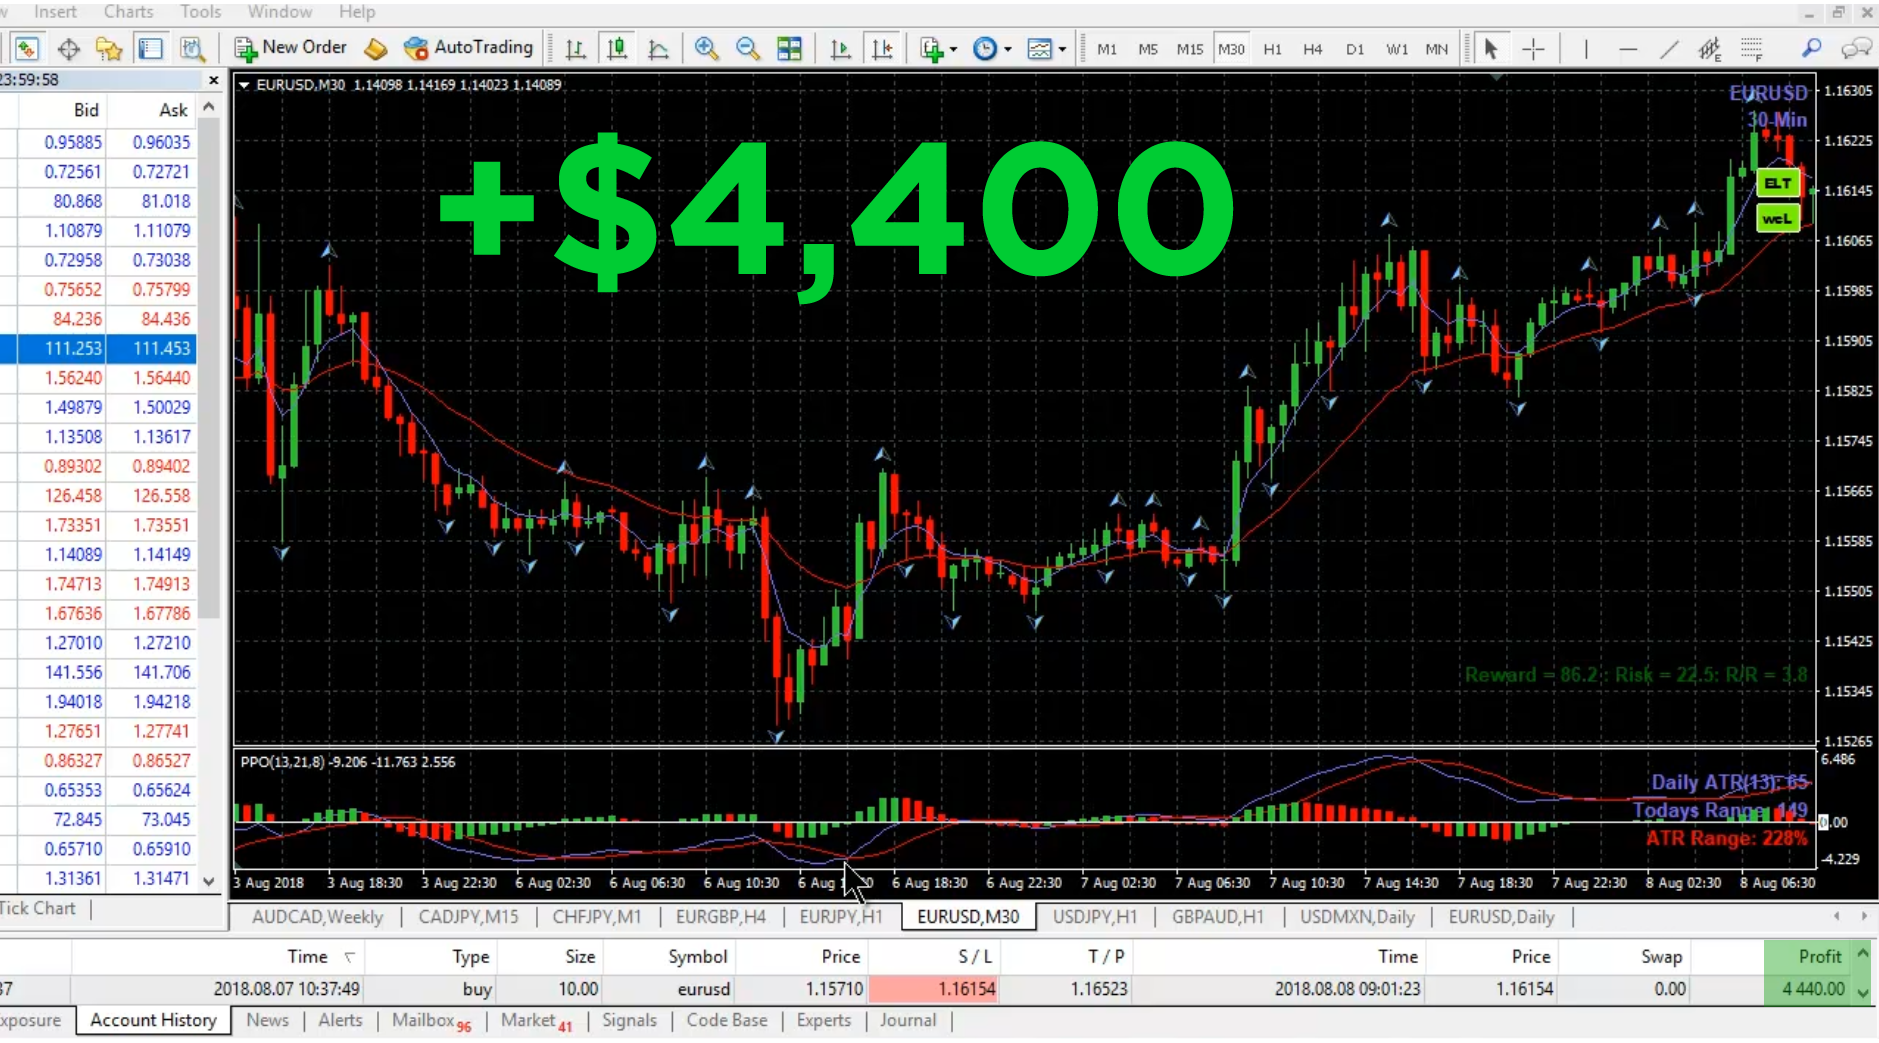Select the H4 timeframe

pyautogui.click(x=1313, y=48)
